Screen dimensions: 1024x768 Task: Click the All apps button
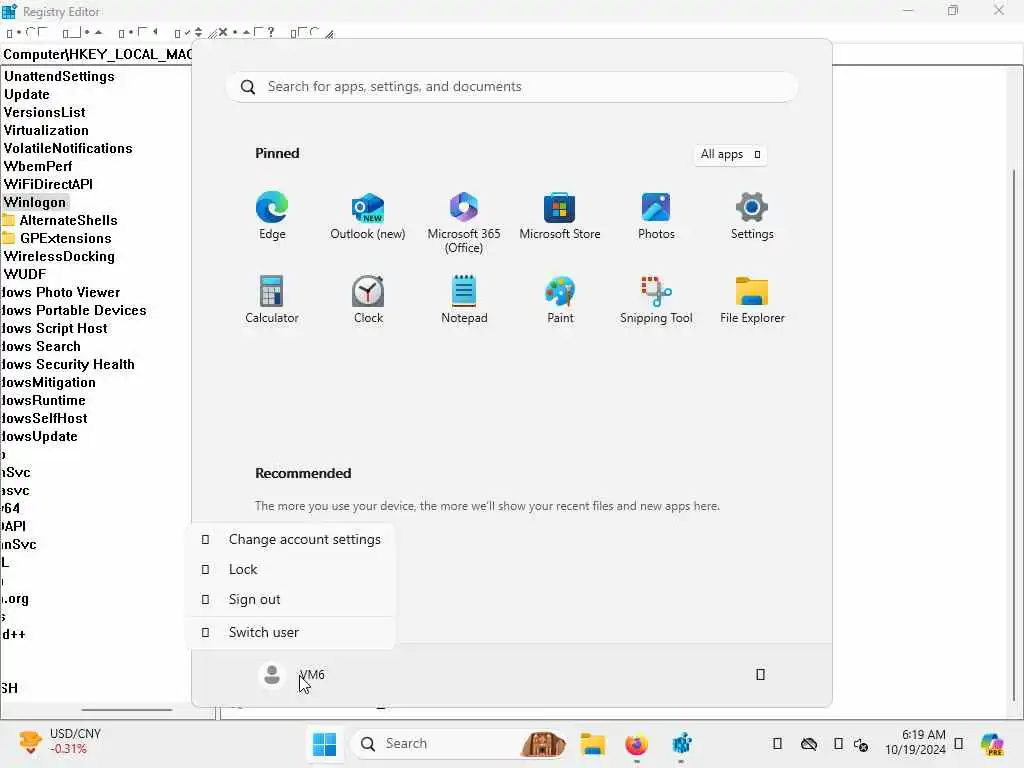click(729, 155)
